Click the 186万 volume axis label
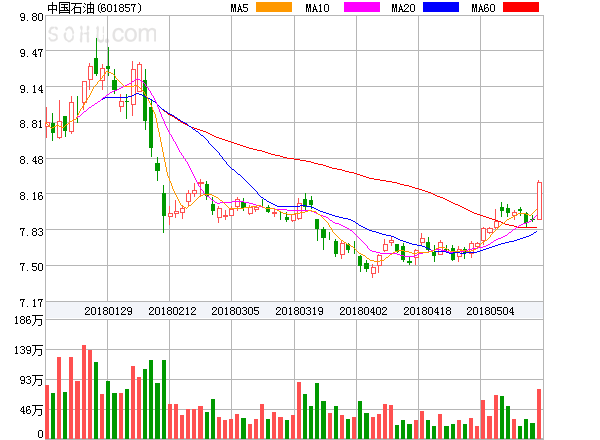This screenshot has width=600, height=440. click(x=29, y=320)
